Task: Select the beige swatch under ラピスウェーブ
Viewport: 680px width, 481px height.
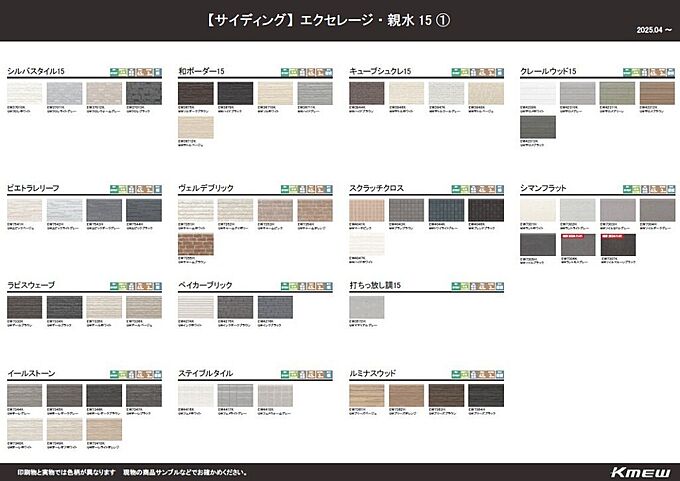Action: pyautogui.click(x=144, y=308)
